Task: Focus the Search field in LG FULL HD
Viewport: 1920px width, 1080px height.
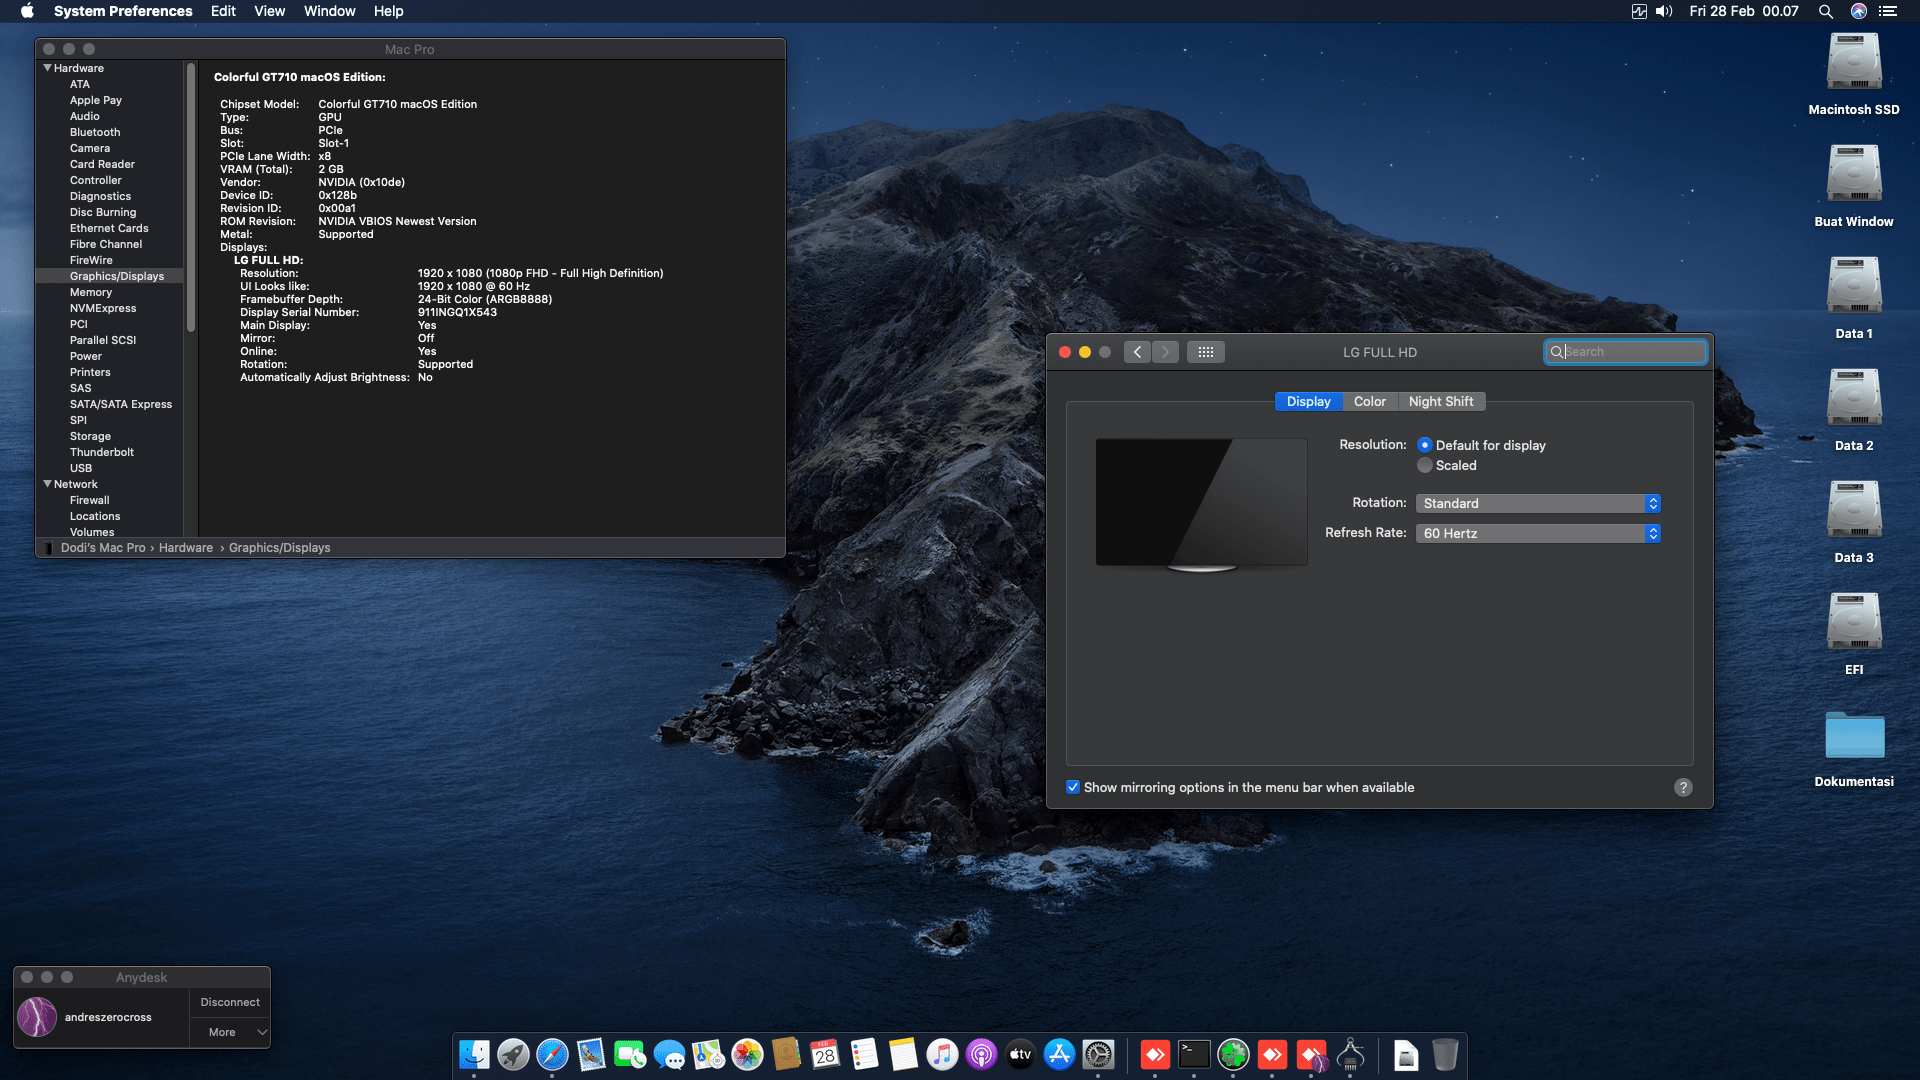Action: (x=1625, y=352)
